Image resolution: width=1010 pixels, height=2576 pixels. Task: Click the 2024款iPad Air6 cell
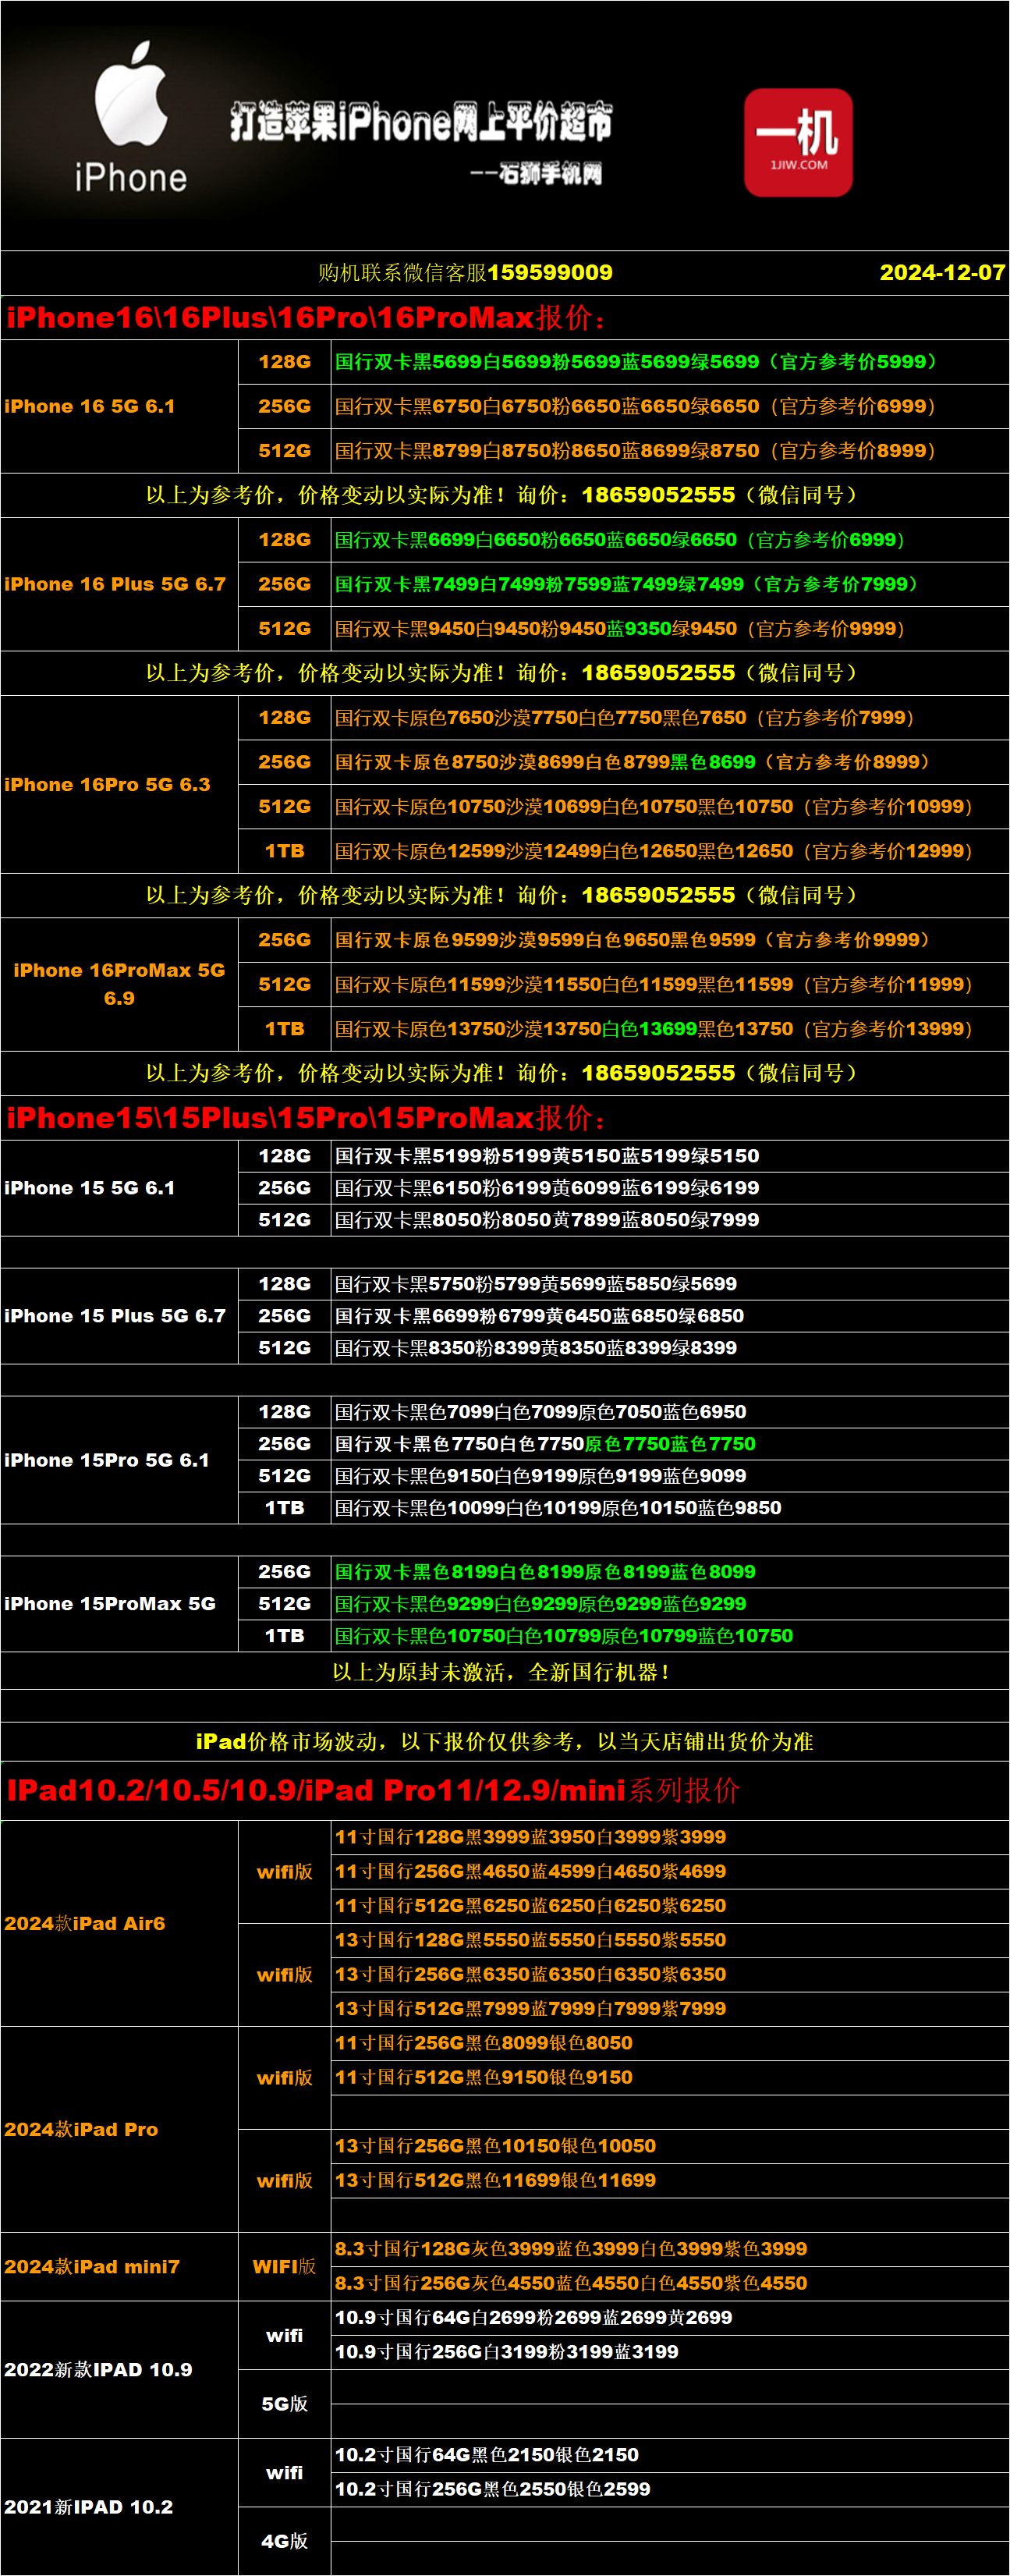click(x=119, y=1923)
